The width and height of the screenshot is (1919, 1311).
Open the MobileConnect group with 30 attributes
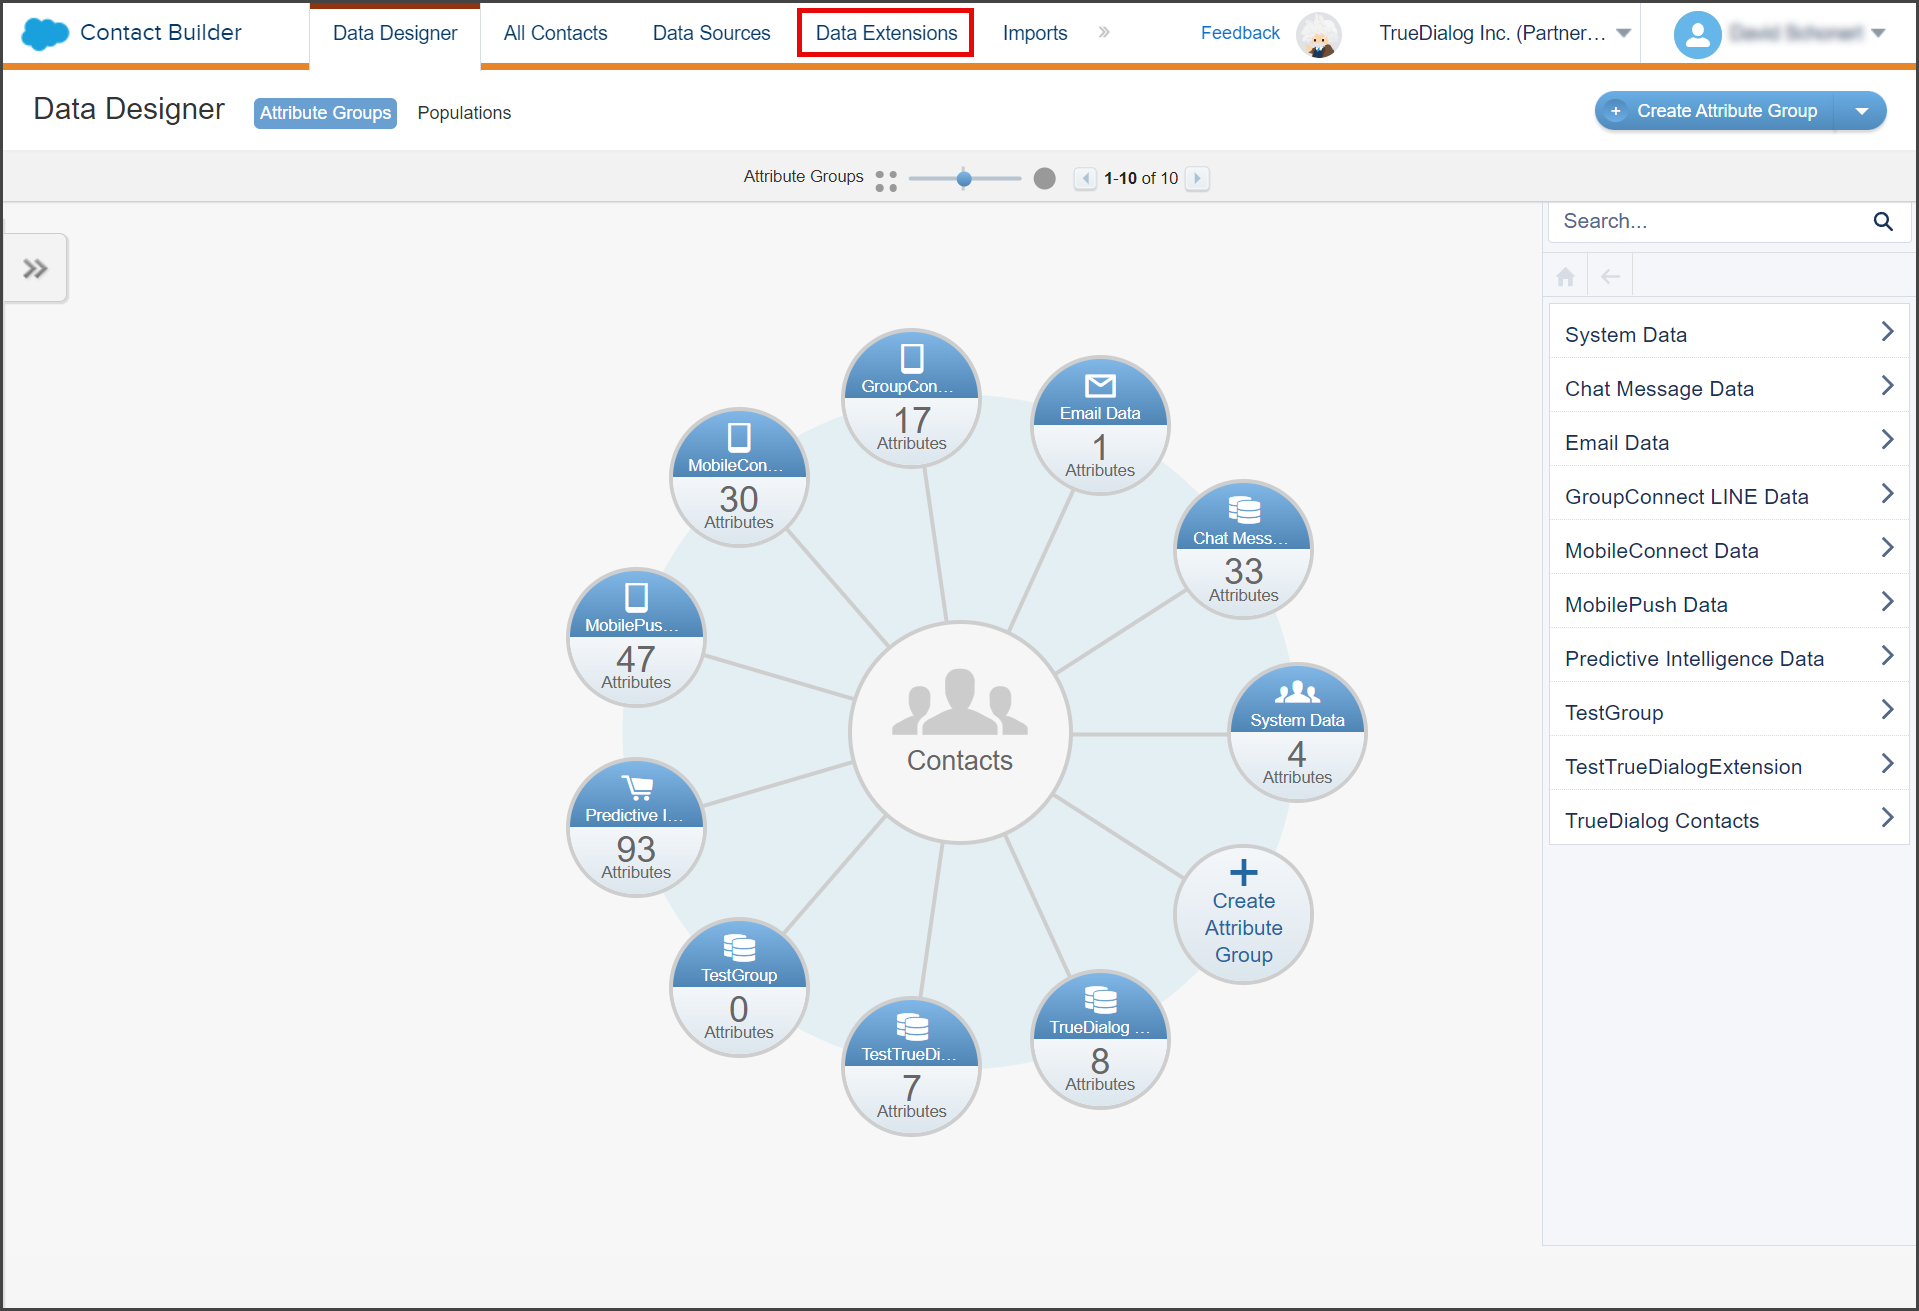pos(739,477)
